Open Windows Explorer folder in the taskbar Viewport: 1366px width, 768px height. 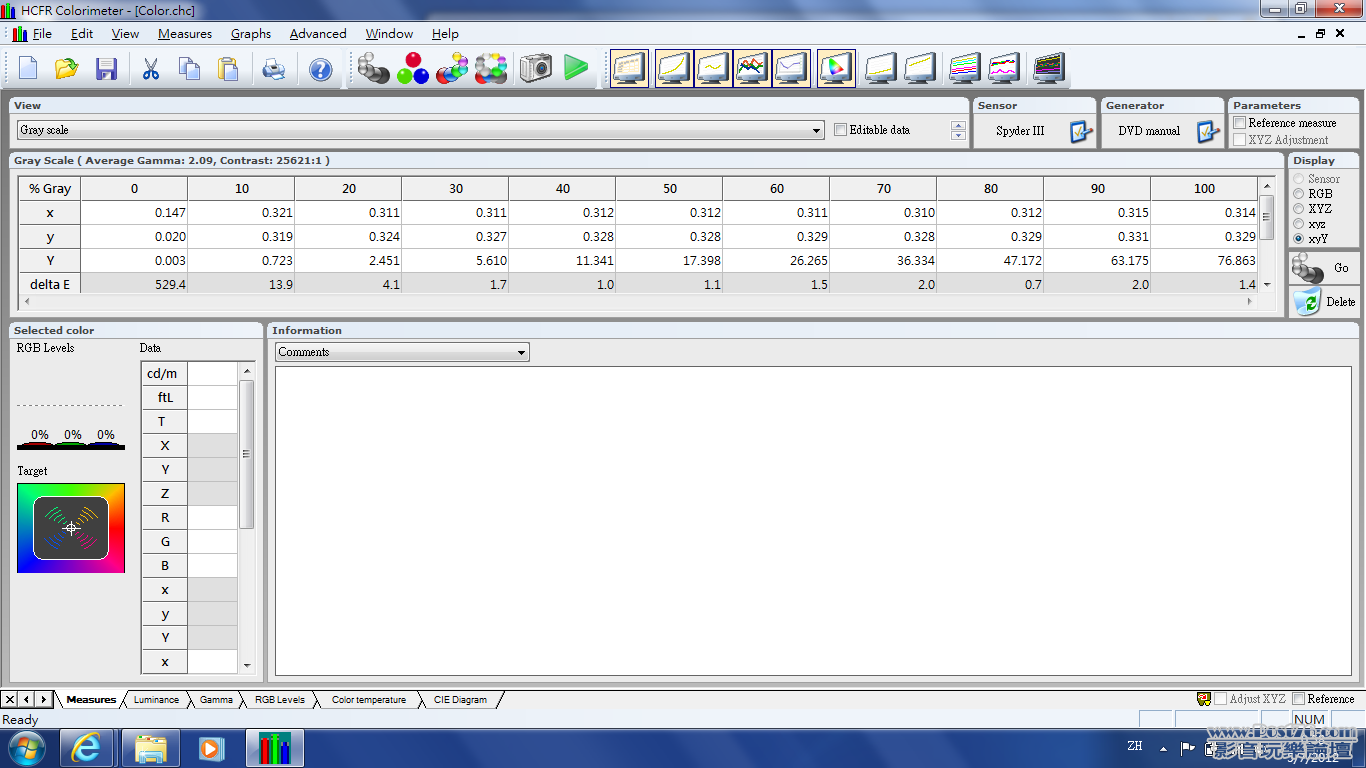[x=150, y=748]
